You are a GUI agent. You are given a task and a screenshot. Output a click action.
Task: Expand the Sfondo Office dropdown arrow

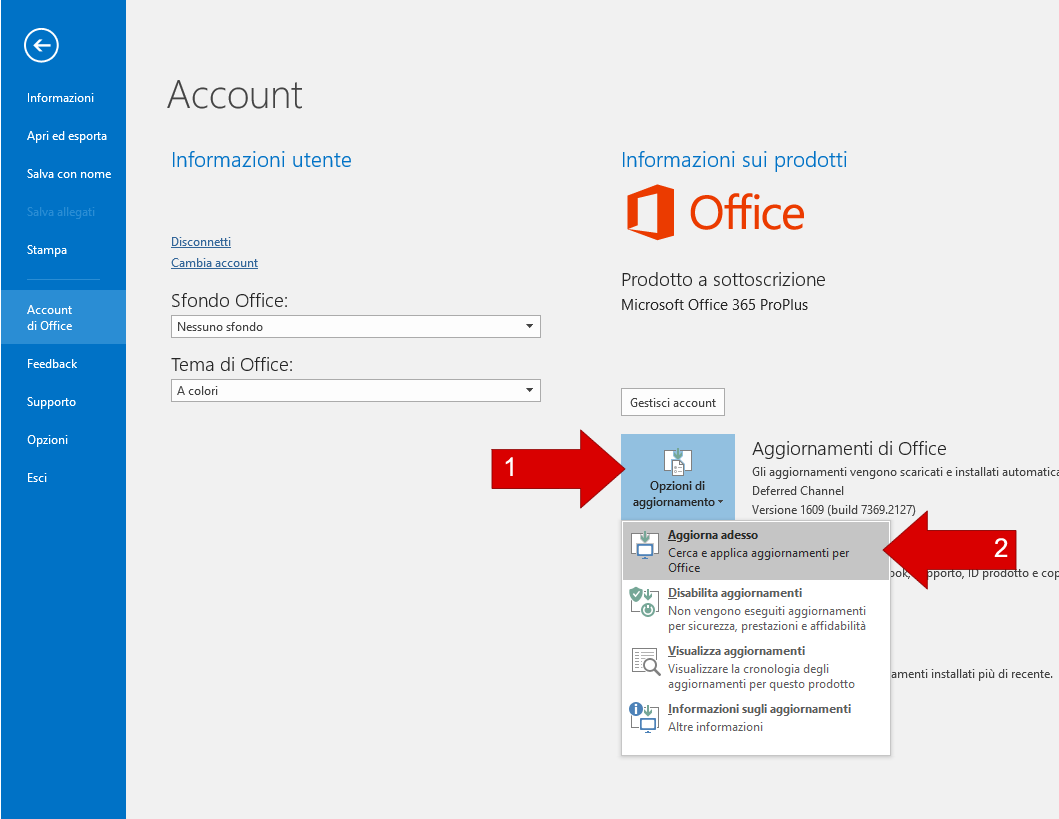pyautogui.click(x=530, y=327)
